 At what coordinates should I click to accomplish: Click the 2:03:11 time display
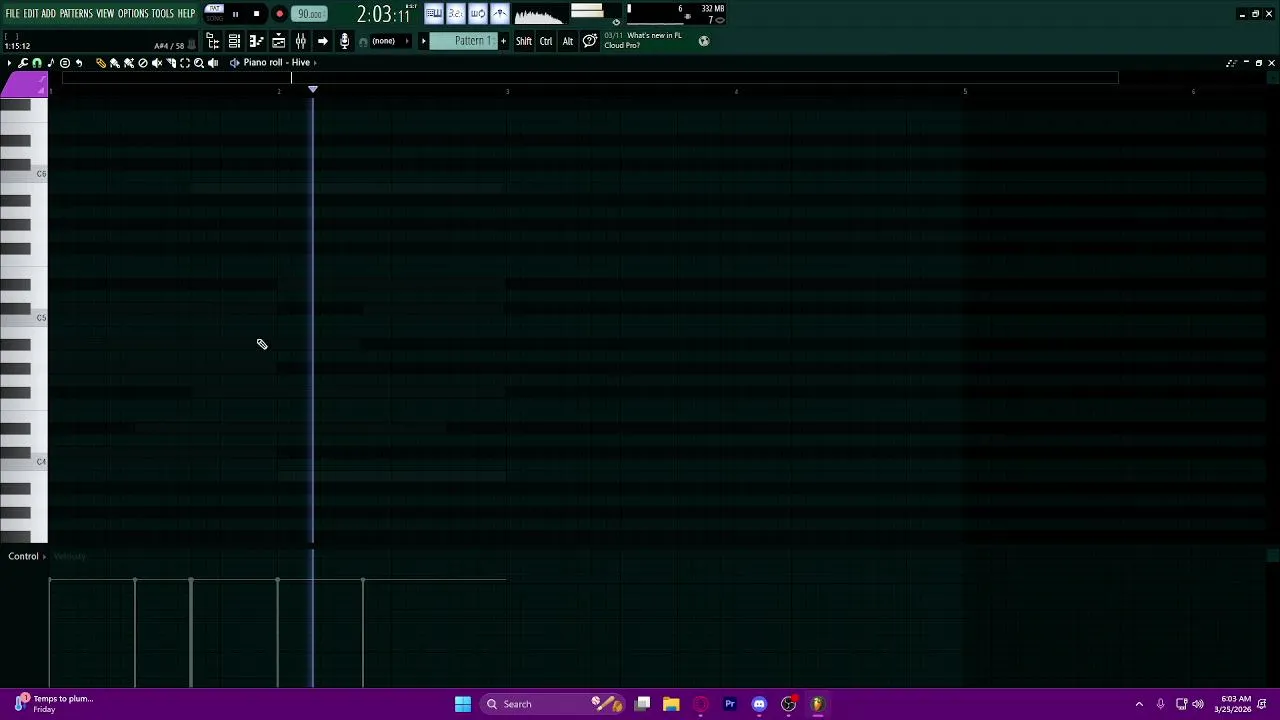tap(384, 15)
